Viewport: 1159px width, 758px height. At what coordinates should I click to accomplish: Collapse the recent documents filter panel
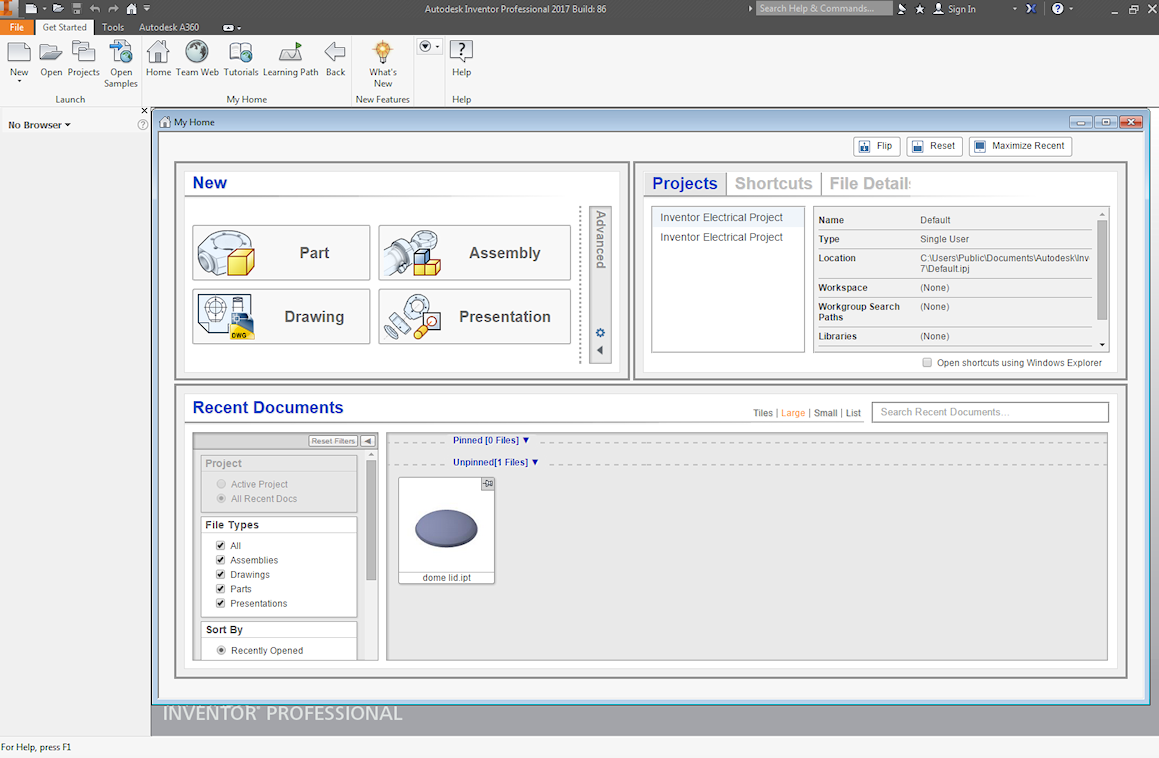tap(368, 441)
